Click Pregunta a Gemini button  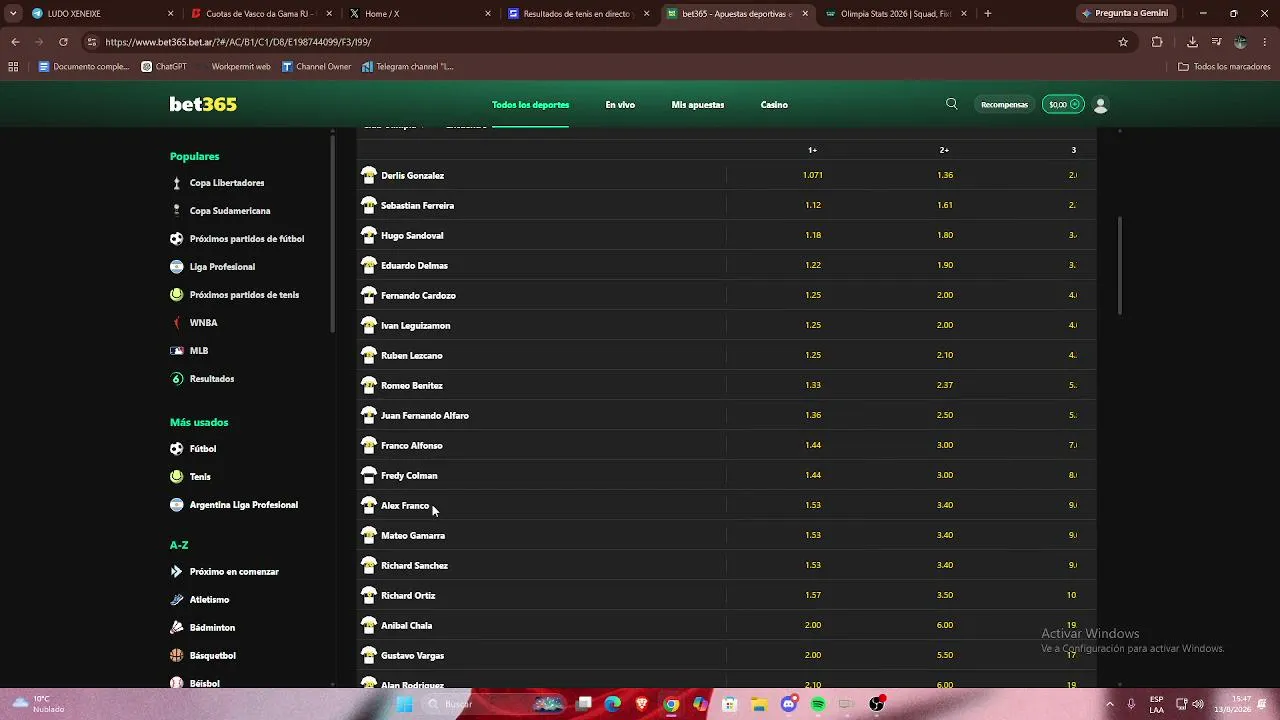[1126, 14]
